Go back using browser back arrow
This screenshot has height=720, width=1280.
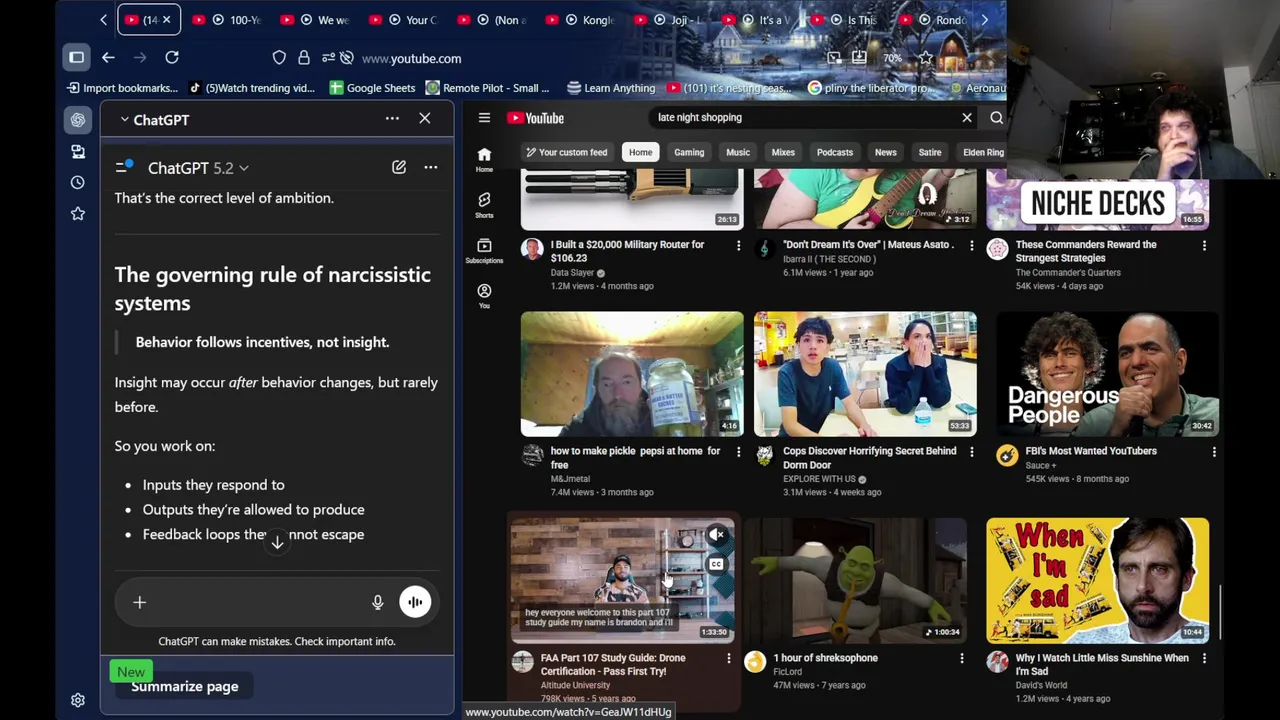click(x=108, y=58)
